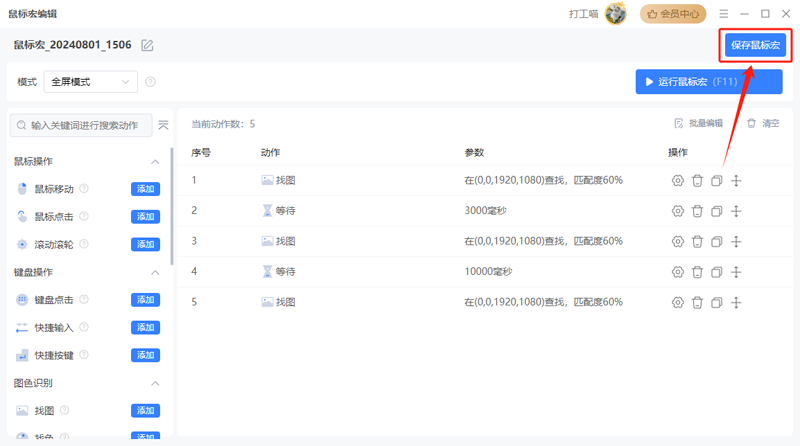Open settings for the 3000毫秒 wait row
800x446 pixels.
(678, 211)
